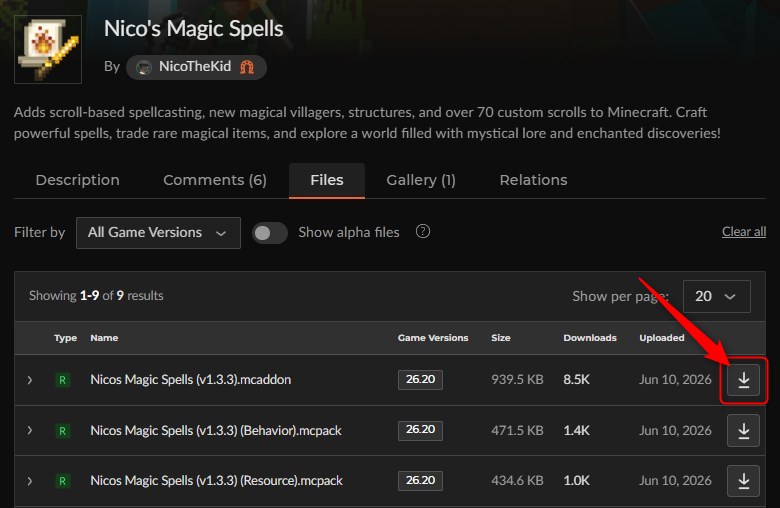Click the Downloads column header
The width and height of the screenshot is (780, 508).
590,338
